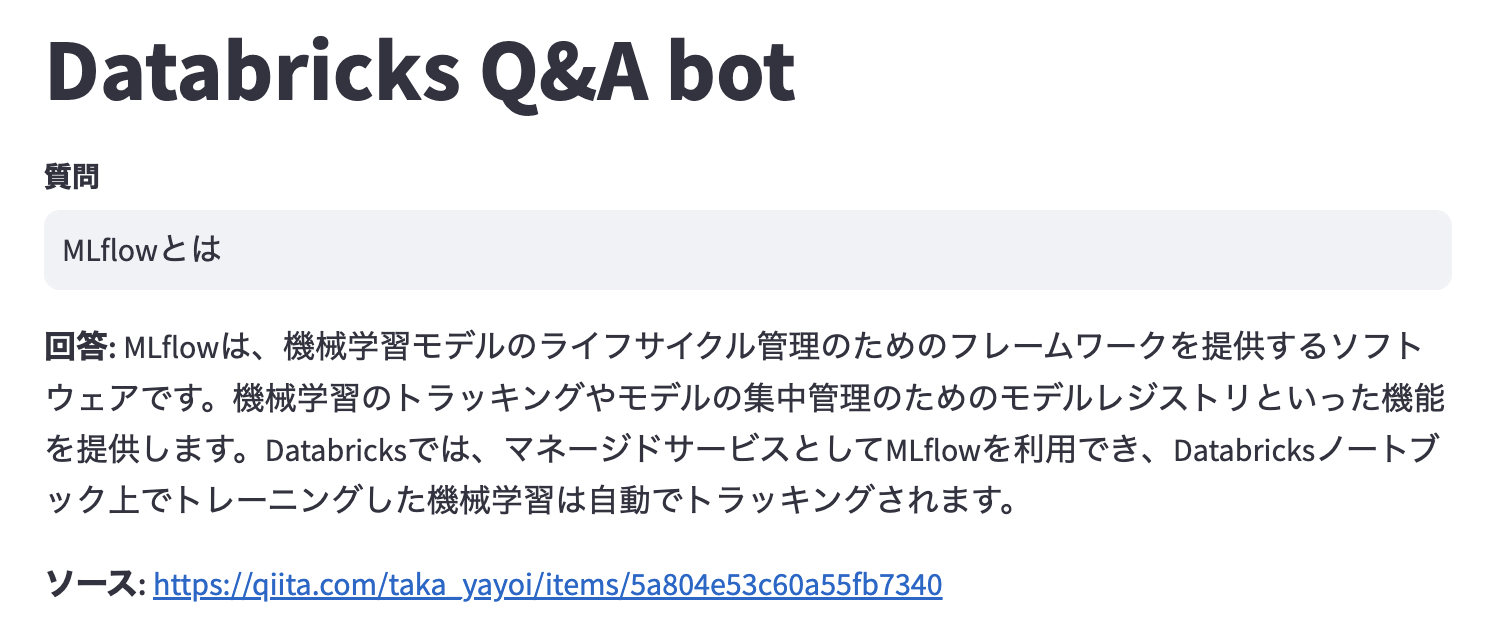1510x642 pixels.
Task: Click the end of the question input field
Action: (1400, 249)
